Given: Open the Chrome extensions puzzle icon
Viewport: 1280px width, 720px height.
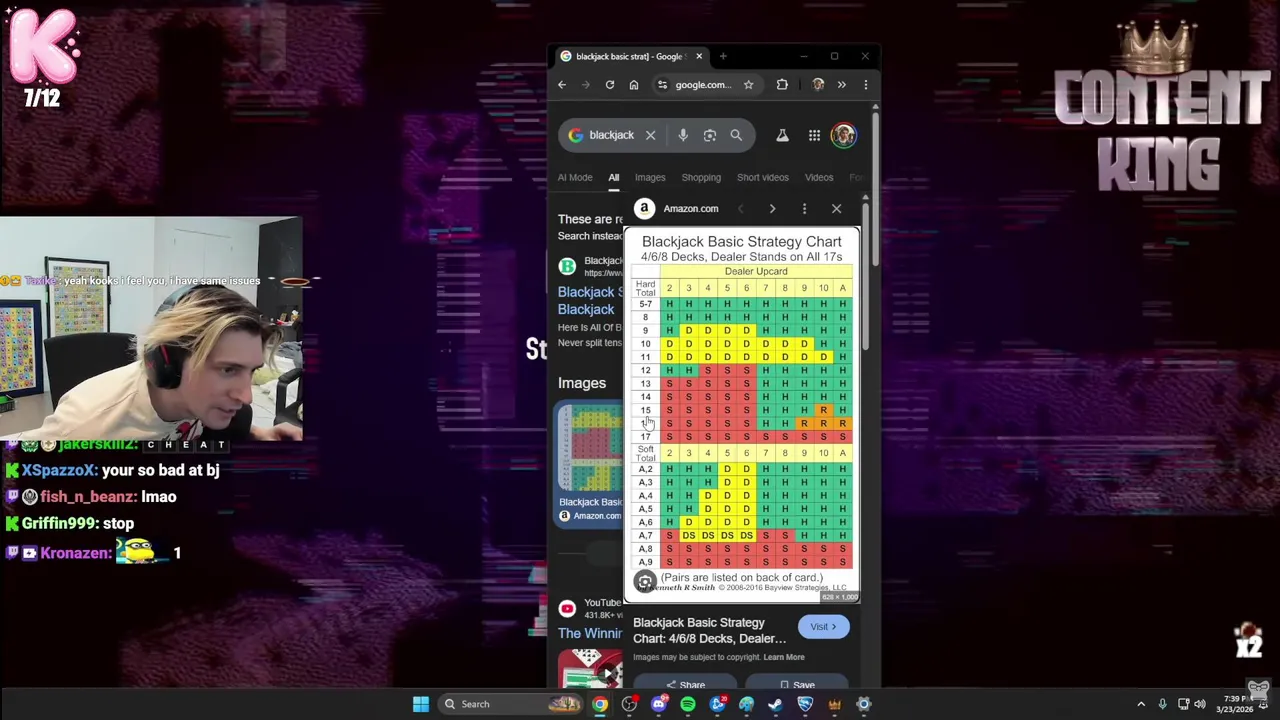Looking at the screenshot, I should pos(782,85).
